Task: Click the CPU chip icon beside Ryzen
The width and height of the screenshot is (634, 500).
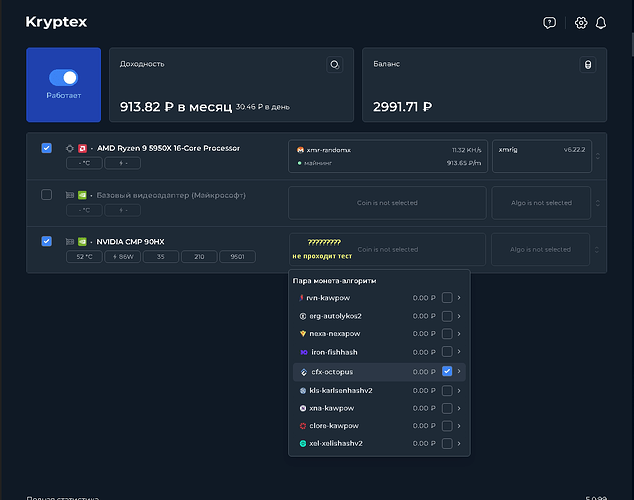Action: pyautogui.click(x=70, y=148)
